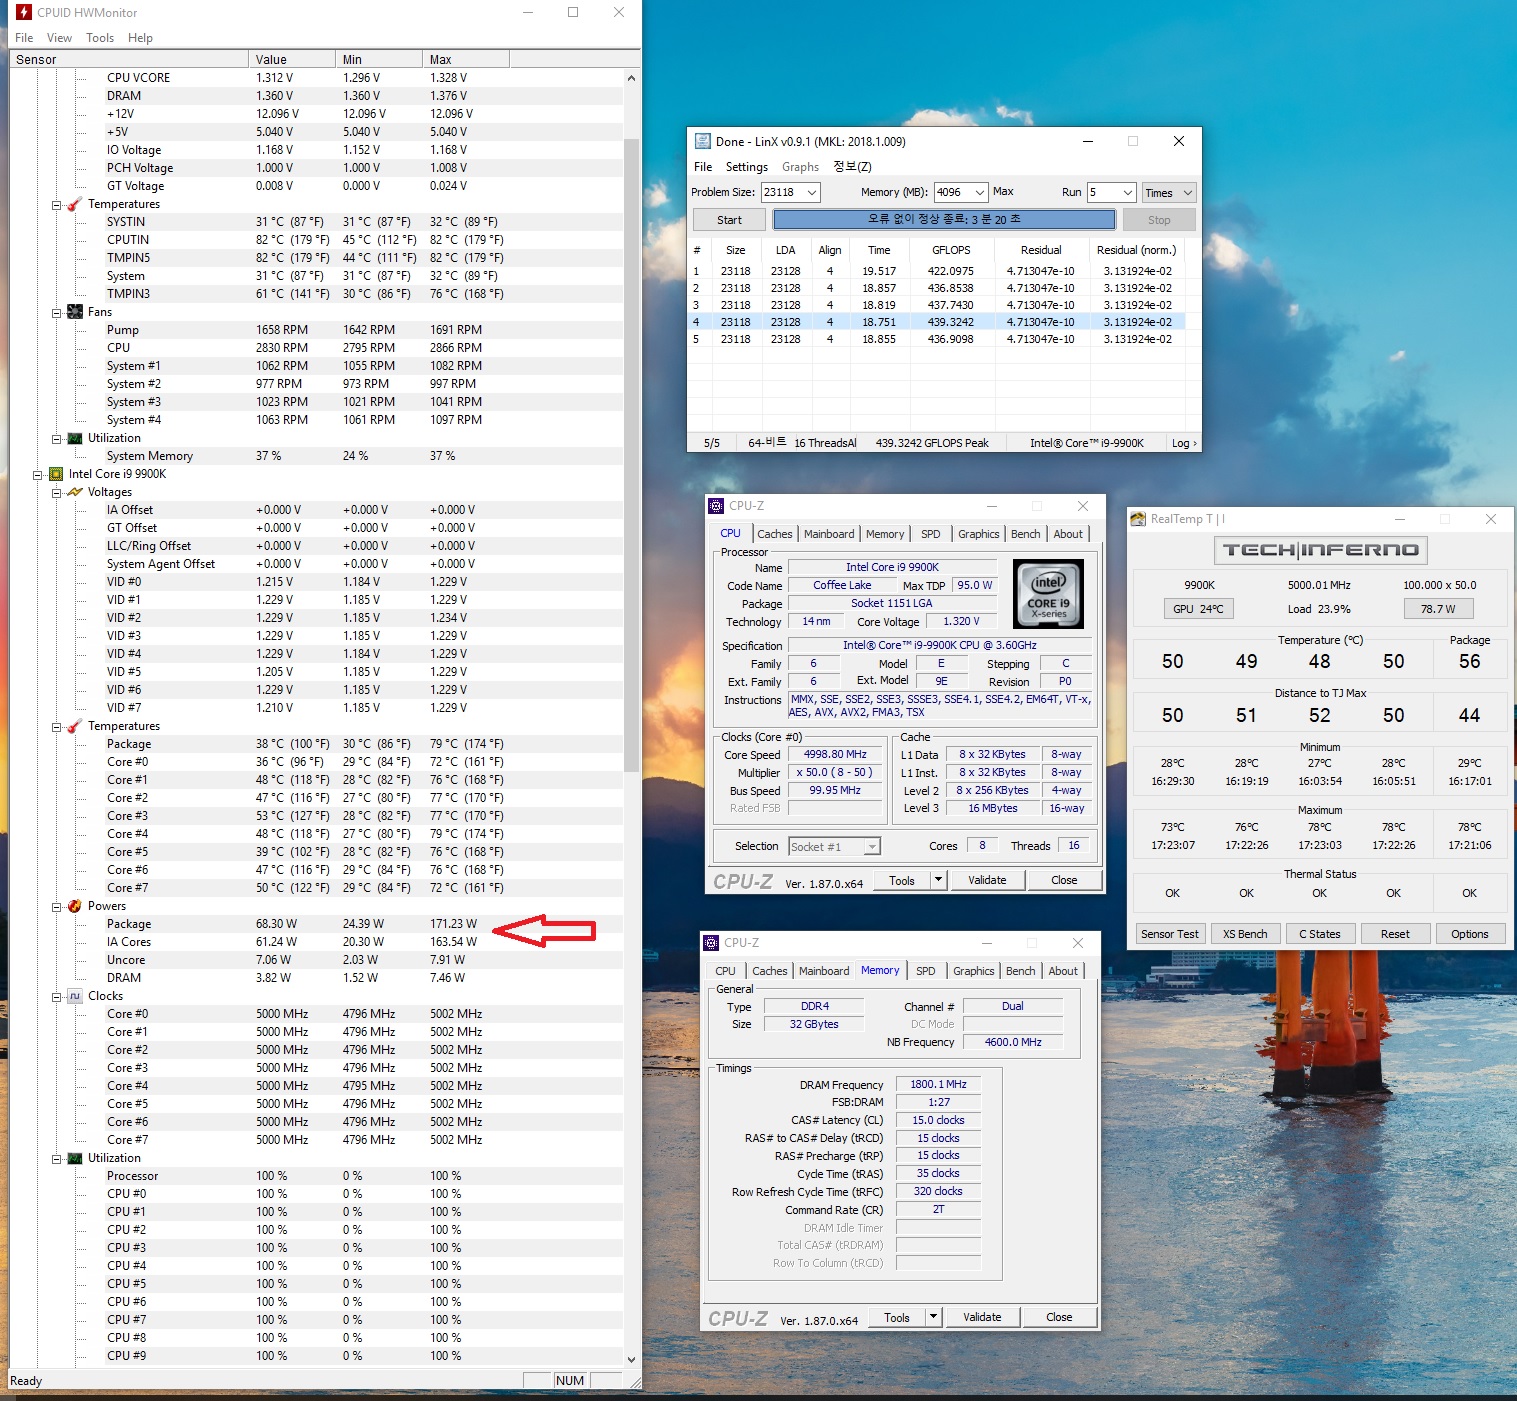This screenshot has height=1401, width=1517.
Task: Click the Fans category icon in HWMonitor
Action: [74, 312]
